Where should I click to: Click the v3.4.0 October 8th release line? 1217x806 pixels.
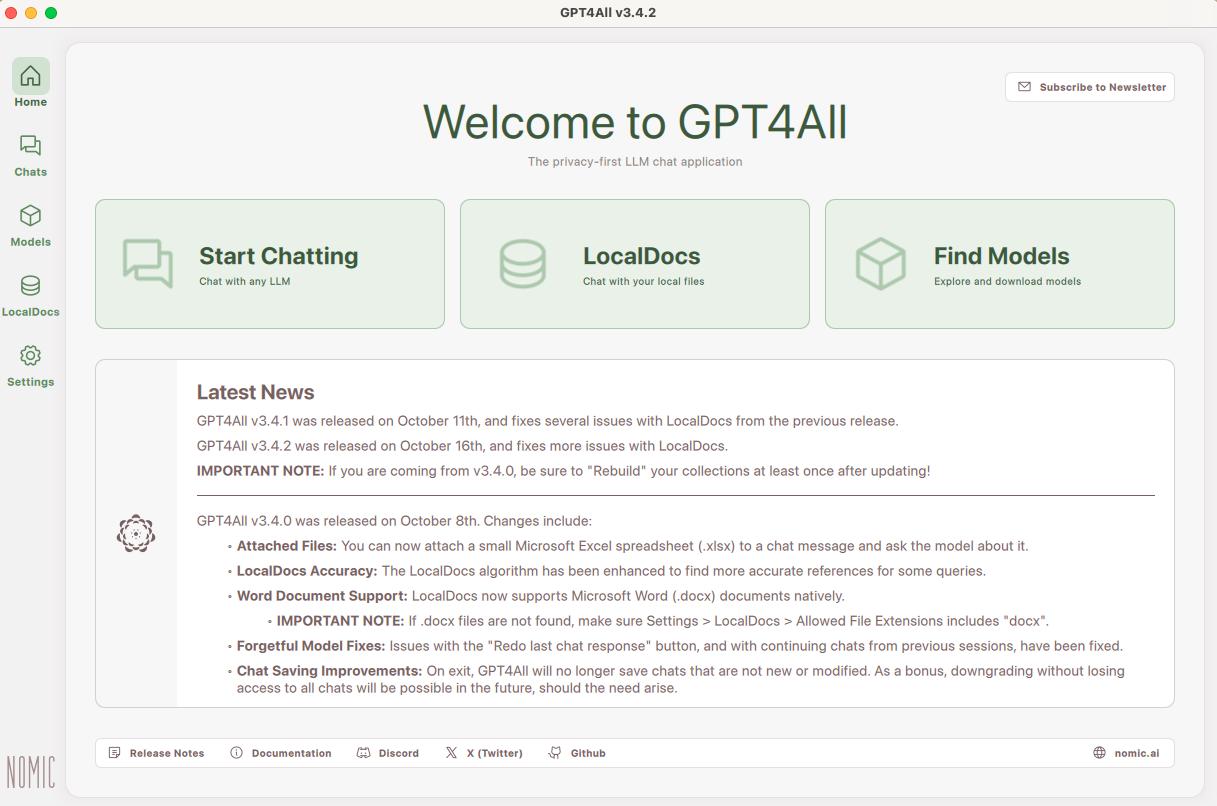394,521
